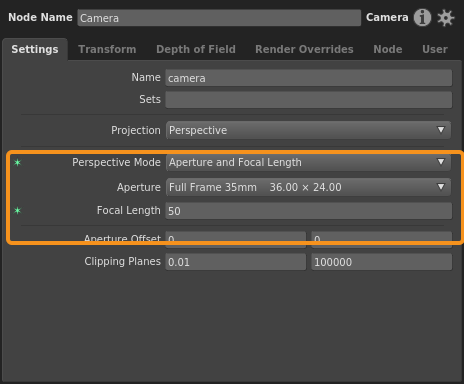Open the Perspective Mode dropdown
The height and width of the screenshot is (384, 464).
point(308,162)
